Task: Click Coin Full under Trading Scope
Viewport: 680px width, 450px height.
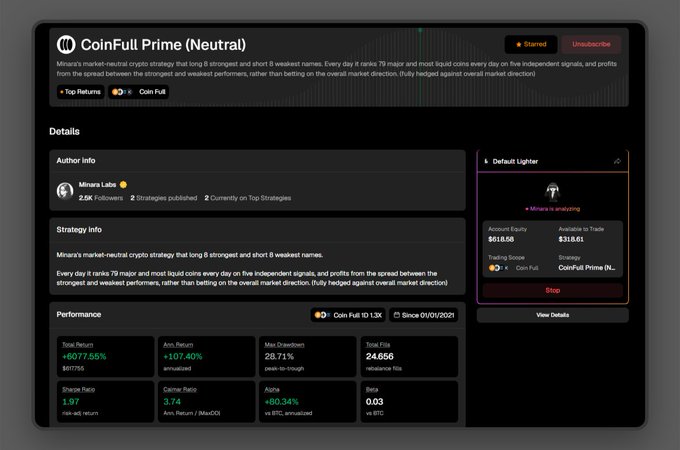Action: click(527, 268)
